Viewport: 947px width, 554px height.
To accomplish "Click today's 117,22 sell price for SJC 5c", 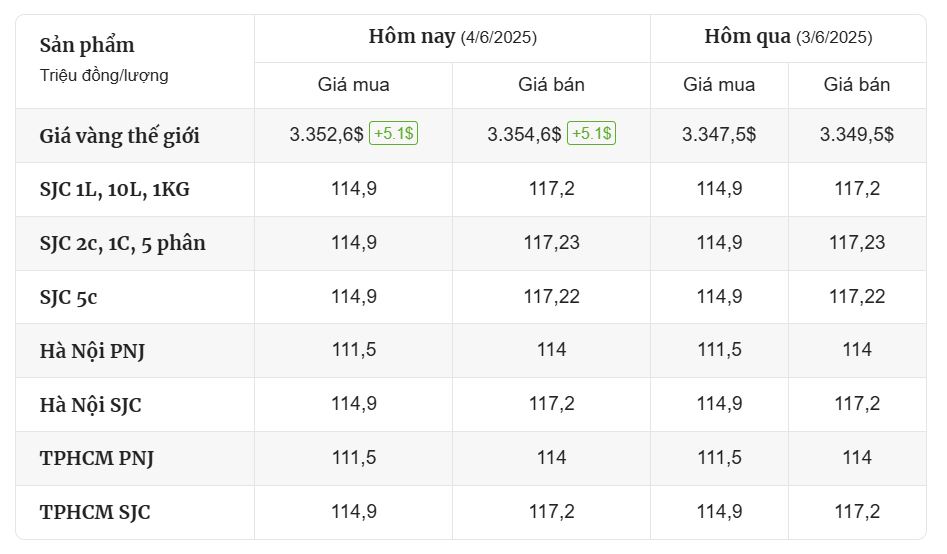I will click(x=551, y=297).
